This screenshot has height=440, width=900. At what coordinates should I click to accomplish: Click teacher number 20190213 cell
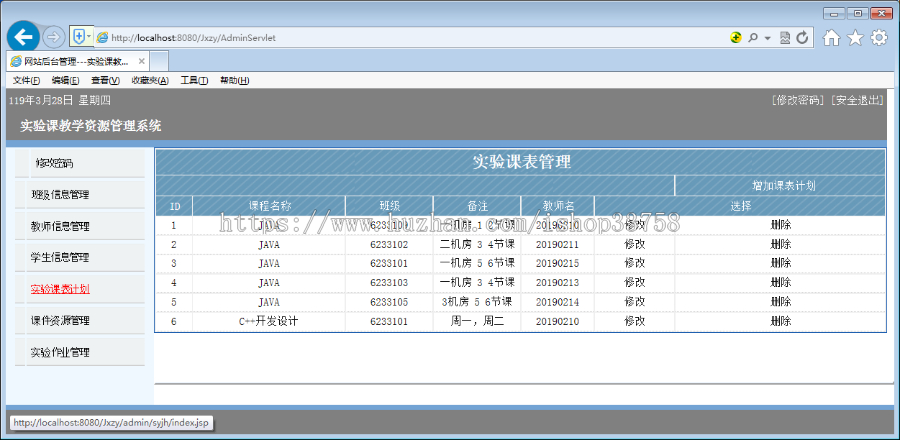click(x=557, y=282)
